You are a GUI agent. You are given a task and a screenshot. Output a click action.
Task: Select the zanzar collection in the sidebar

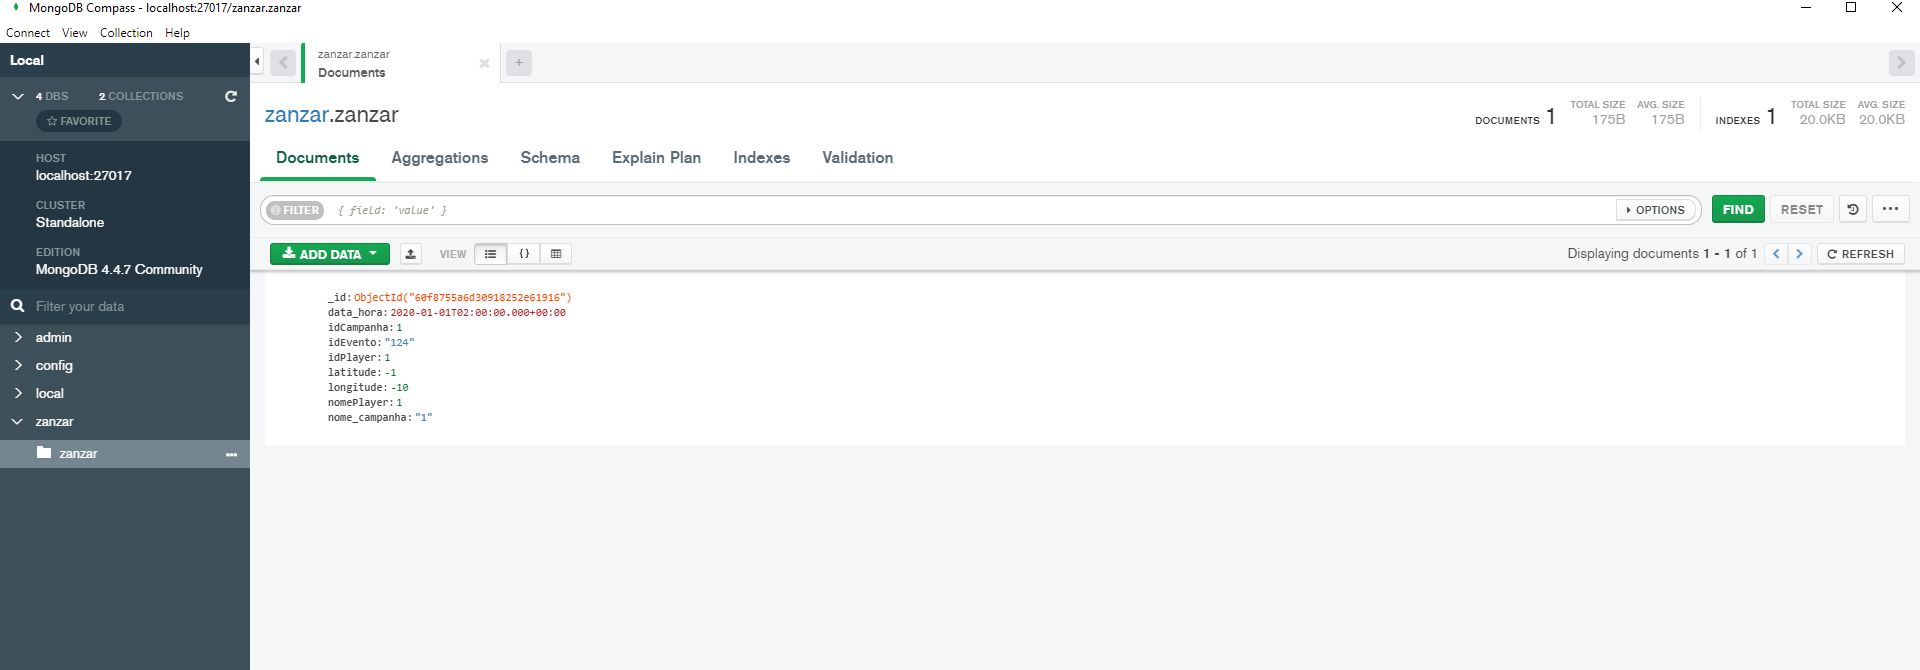(x=78, y=453)
